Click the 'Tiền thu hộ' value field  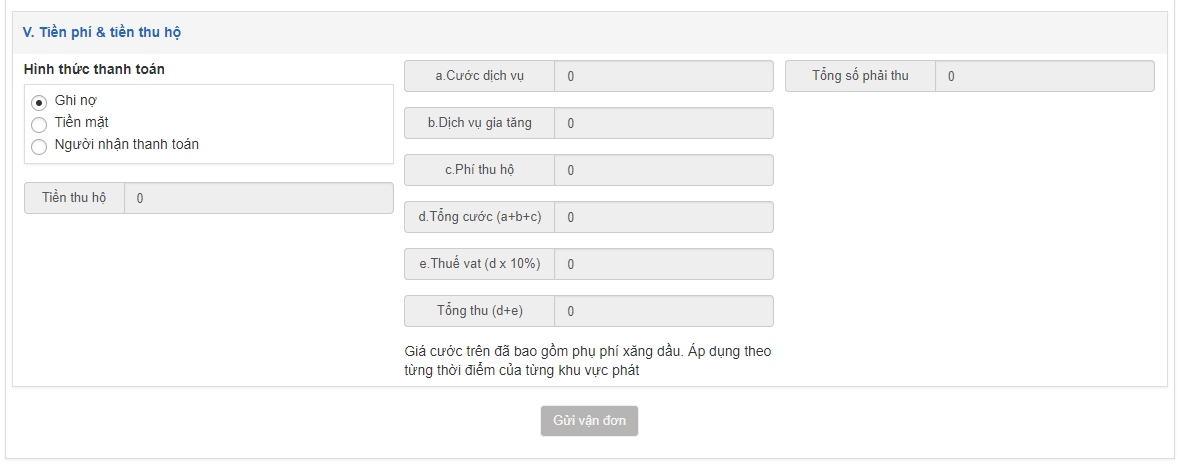(x=258, y=198)
